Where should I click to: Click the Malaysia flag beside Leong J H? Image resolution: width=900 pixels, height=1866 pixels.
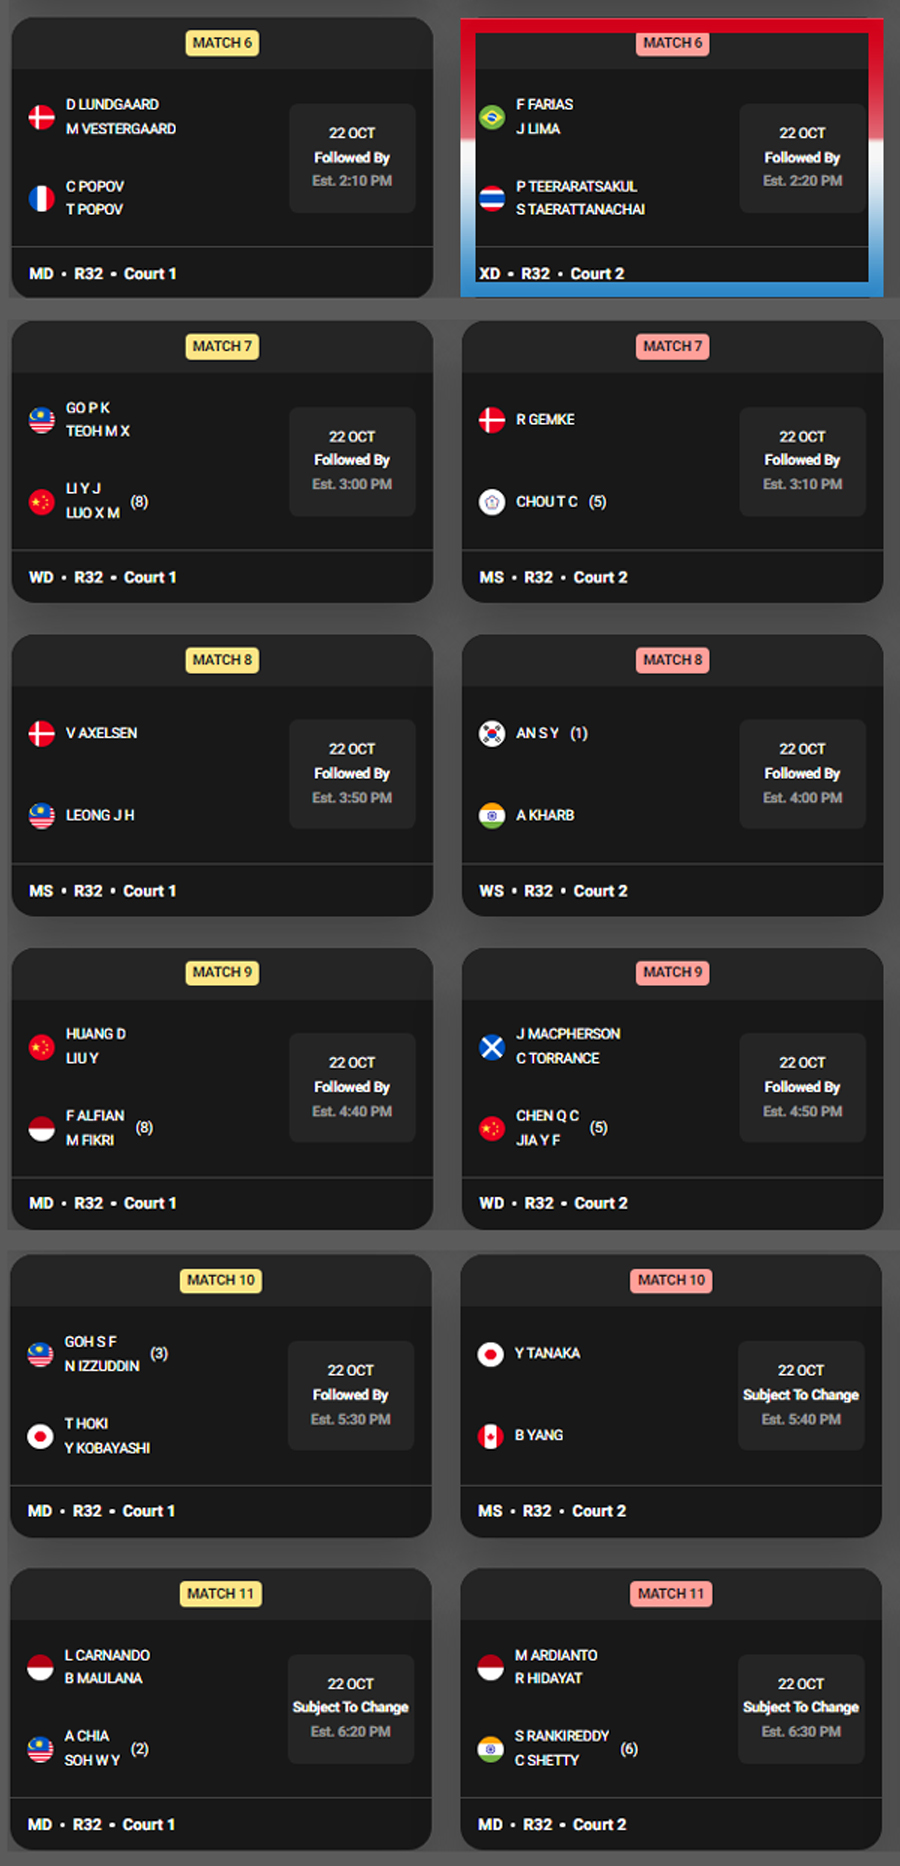pos(41,816)
